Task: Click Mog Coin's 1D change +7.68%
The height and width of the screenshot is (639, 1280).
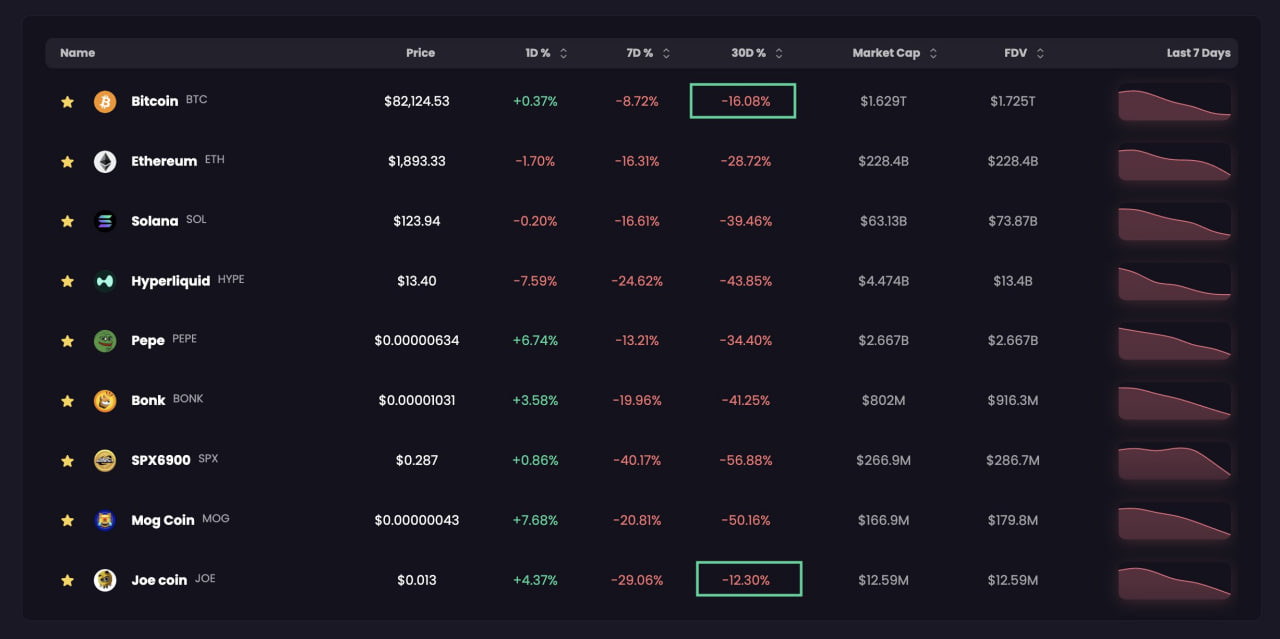Action: tap(535, 520)
